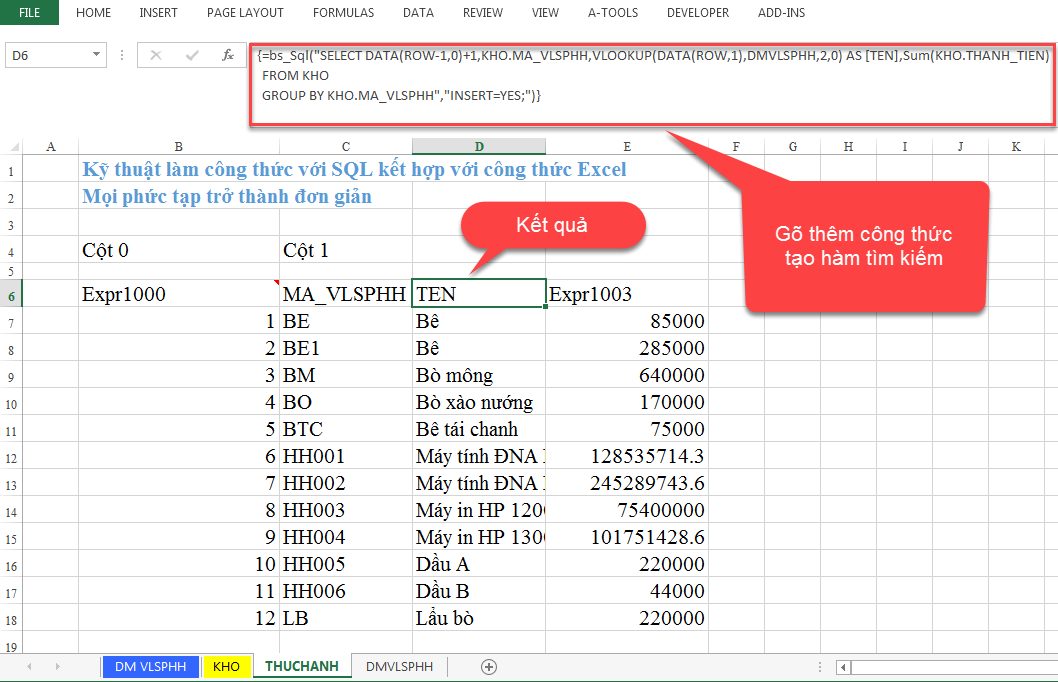This screenshot has width=1058, height=682.
Task: Click cell 'Bê tái chanh'
Action: point(478,429)
